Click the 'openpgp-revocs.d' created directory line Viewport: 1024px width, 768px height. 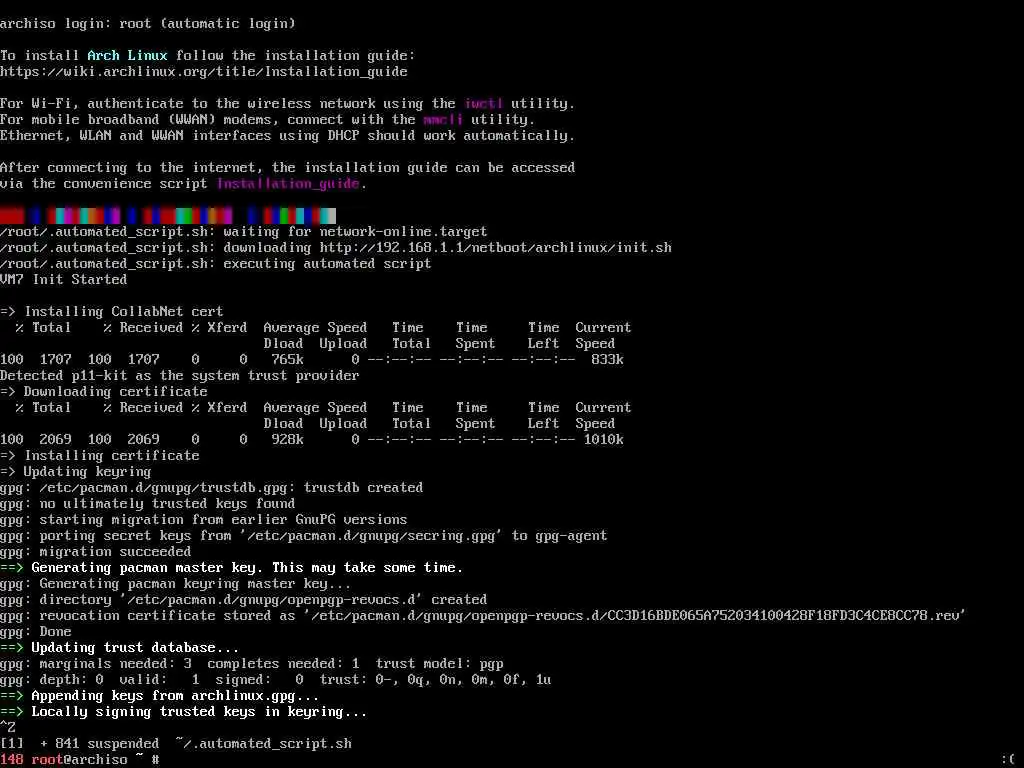coord(244,600)
